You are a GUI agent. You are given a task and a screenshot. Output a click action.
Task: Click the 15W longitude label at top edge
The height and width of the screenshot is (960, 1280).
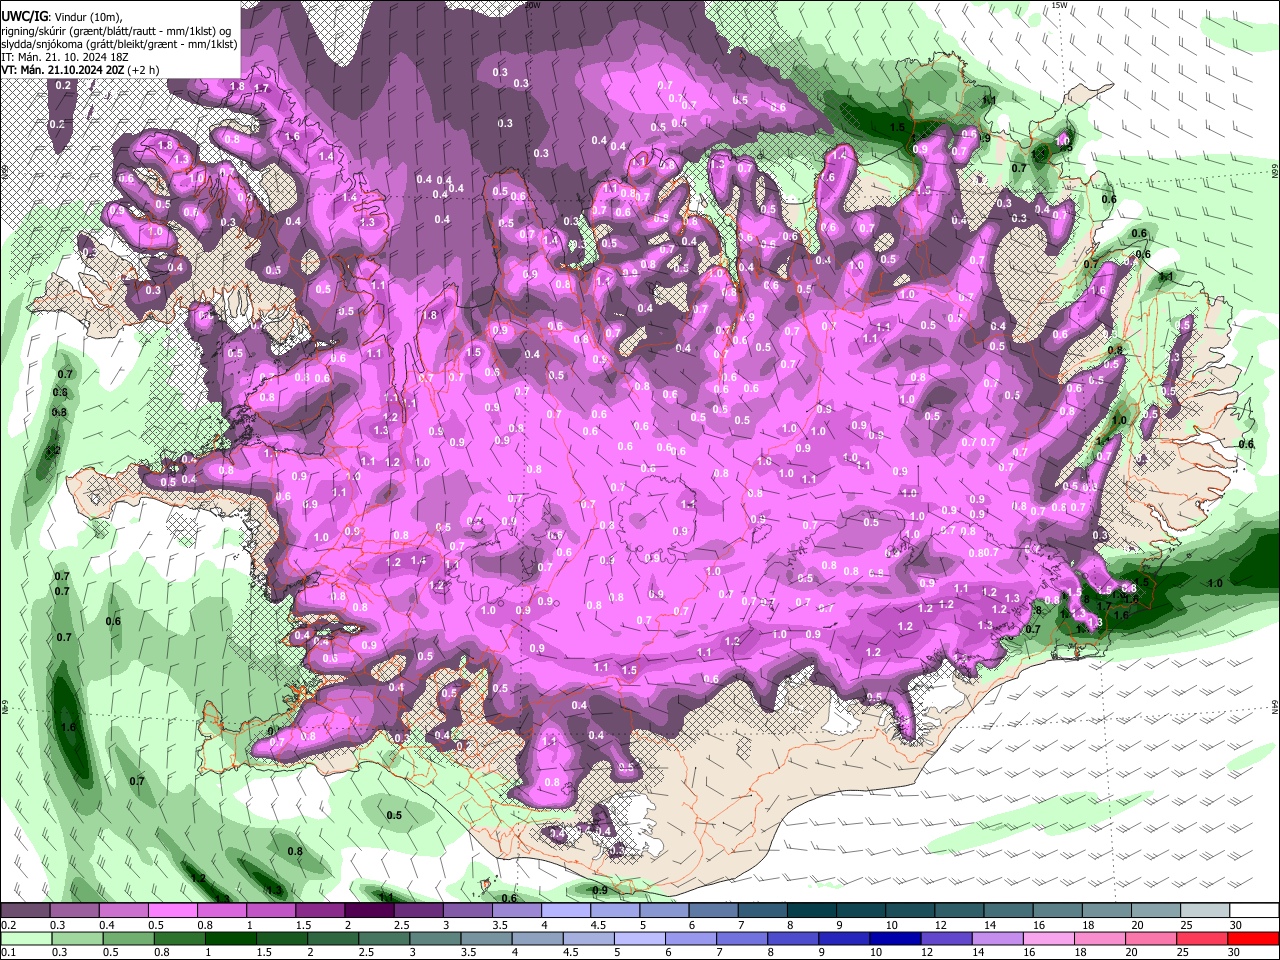pos(1060,5)
